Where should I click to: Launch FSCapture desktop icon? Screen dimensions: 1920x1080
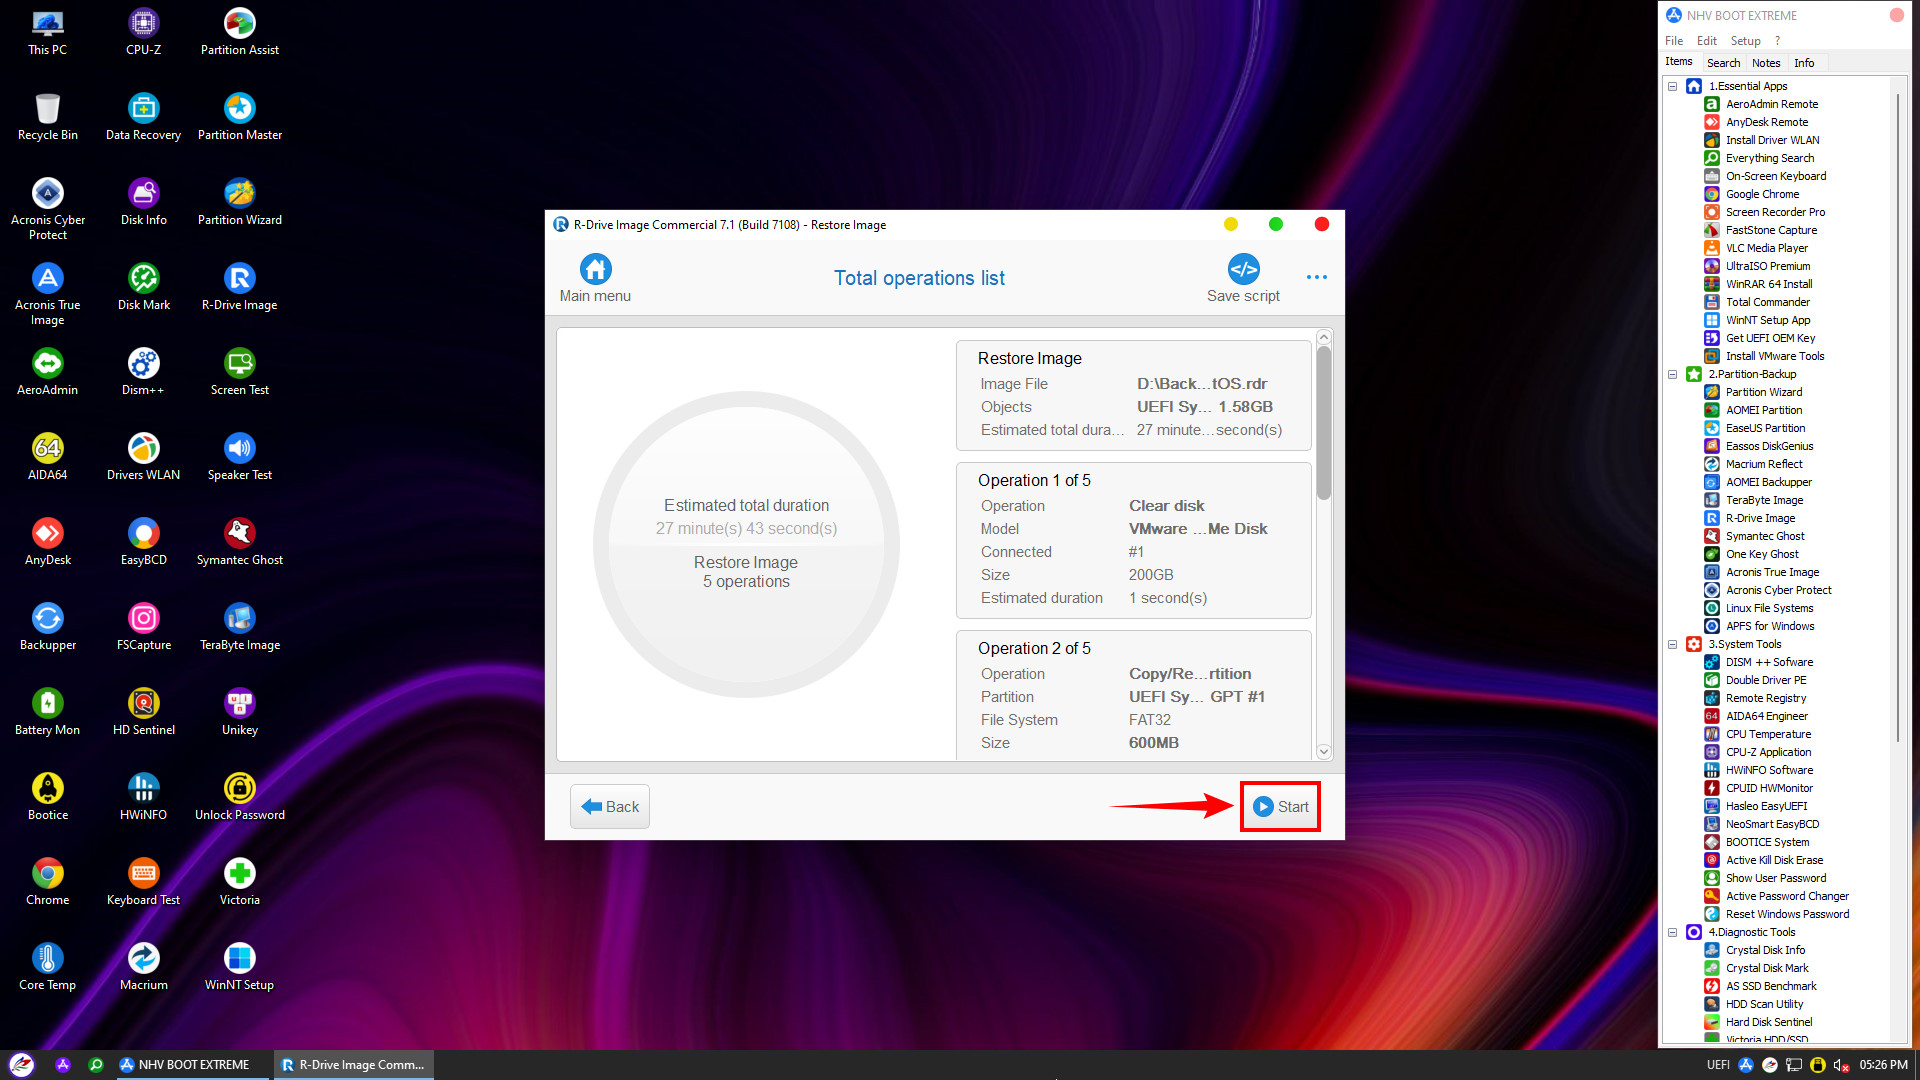[143, 627]
